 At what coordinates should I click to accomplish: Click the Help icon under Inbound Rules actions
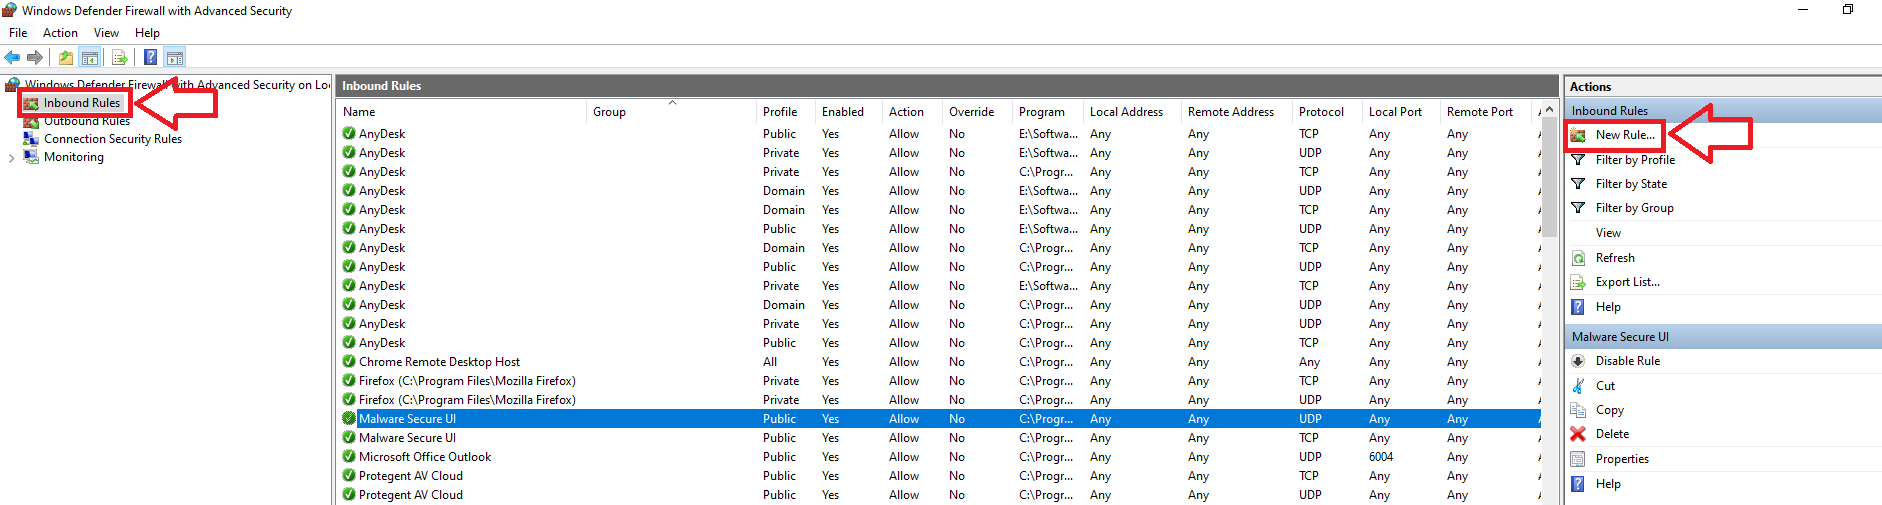1578,307
